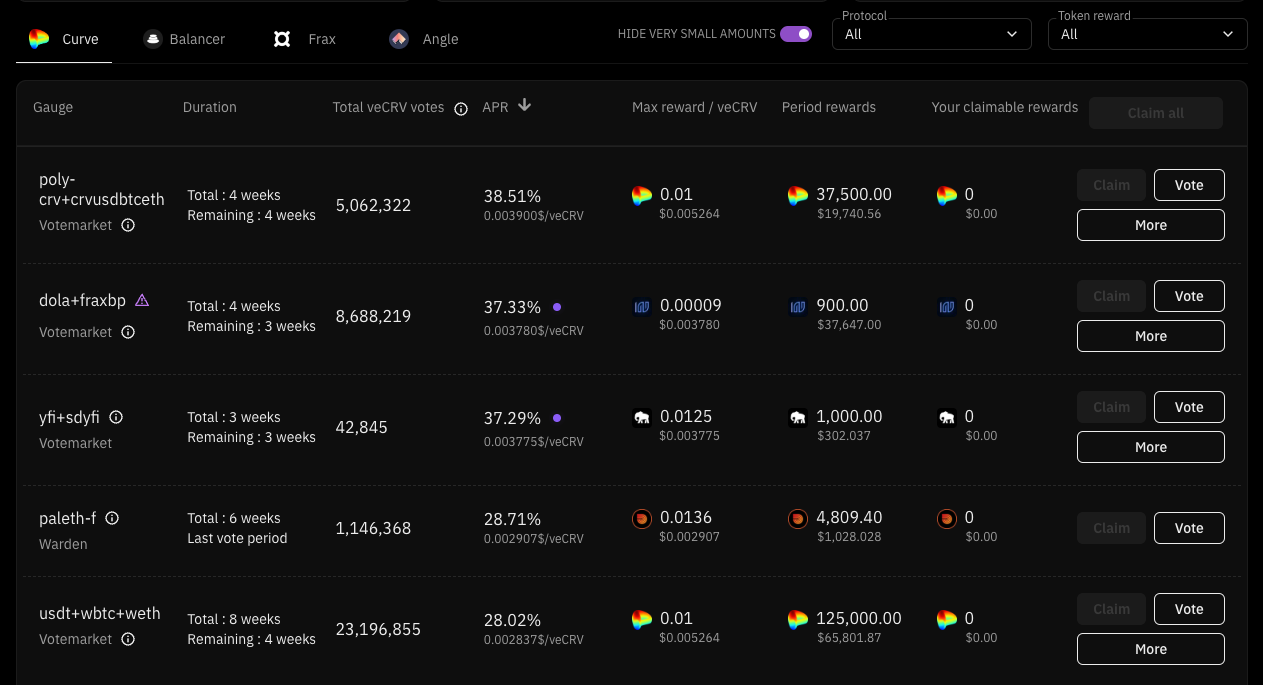Click Claim in dola+fraxbp row
The width and height of the screenshot is (1263, 685).
[1111, 296]
